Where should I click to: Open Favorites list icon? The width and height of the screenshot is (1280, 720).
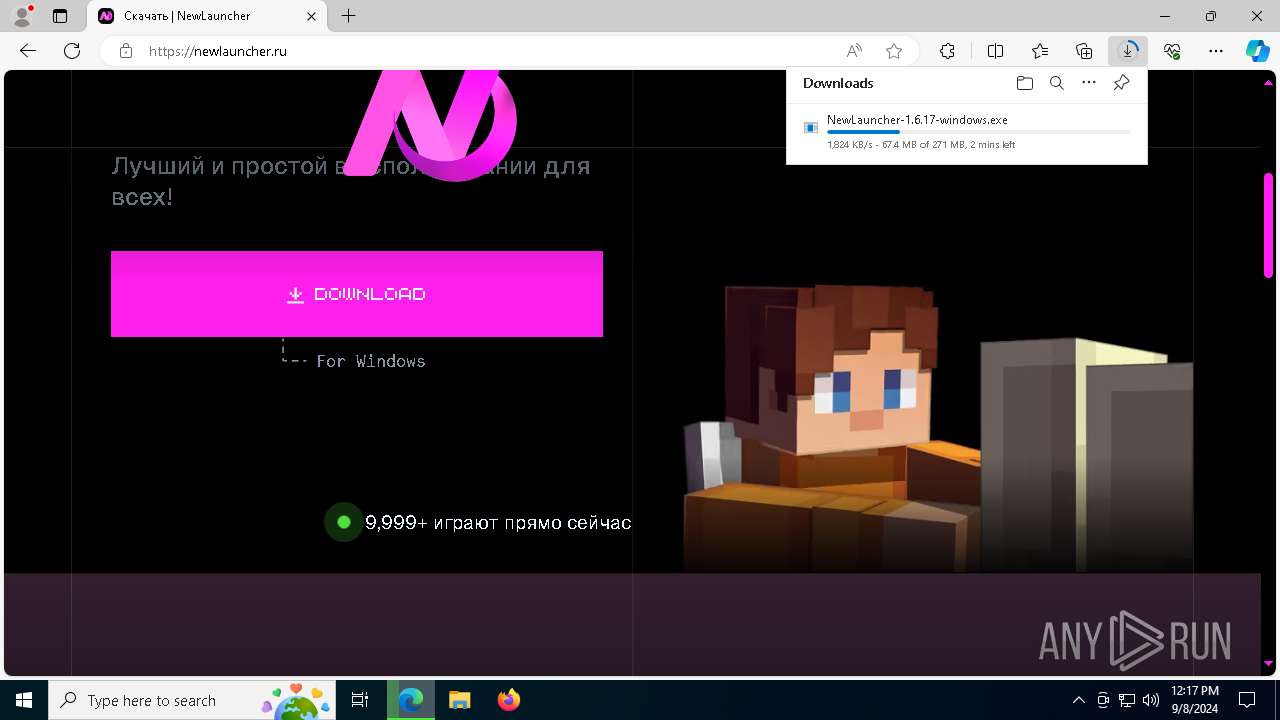point(1040,51)
